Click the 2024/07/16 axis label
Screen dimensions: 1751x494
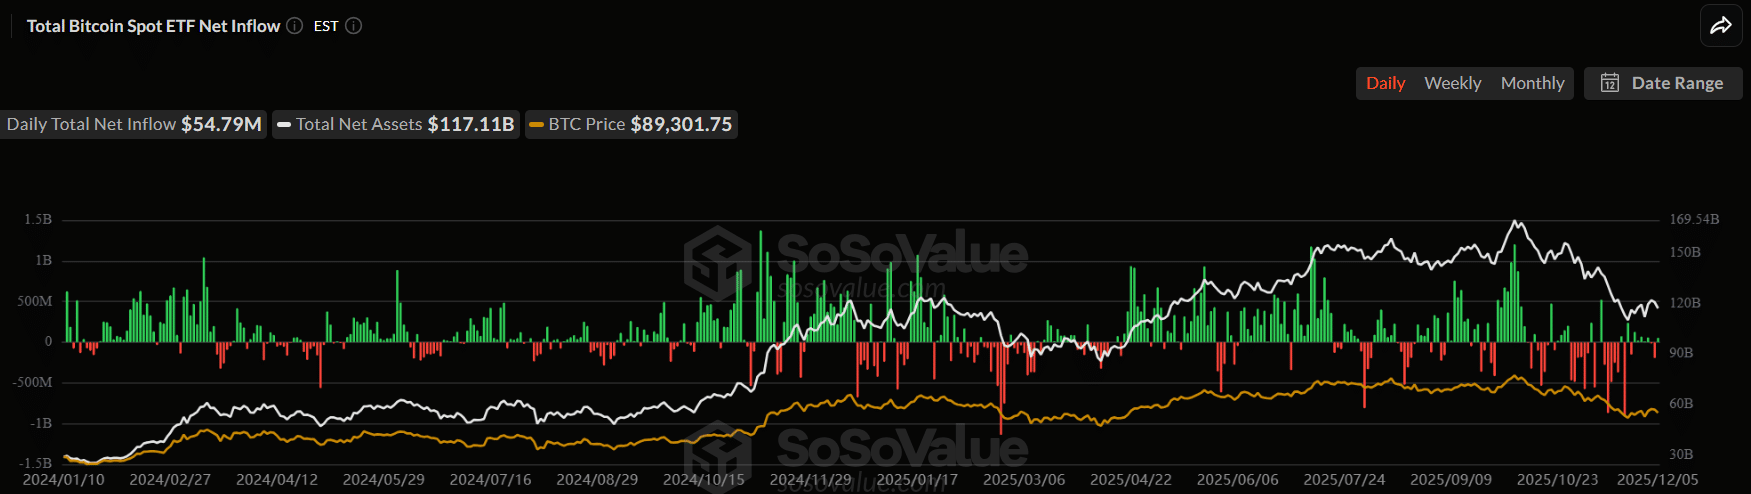(490, 480)
